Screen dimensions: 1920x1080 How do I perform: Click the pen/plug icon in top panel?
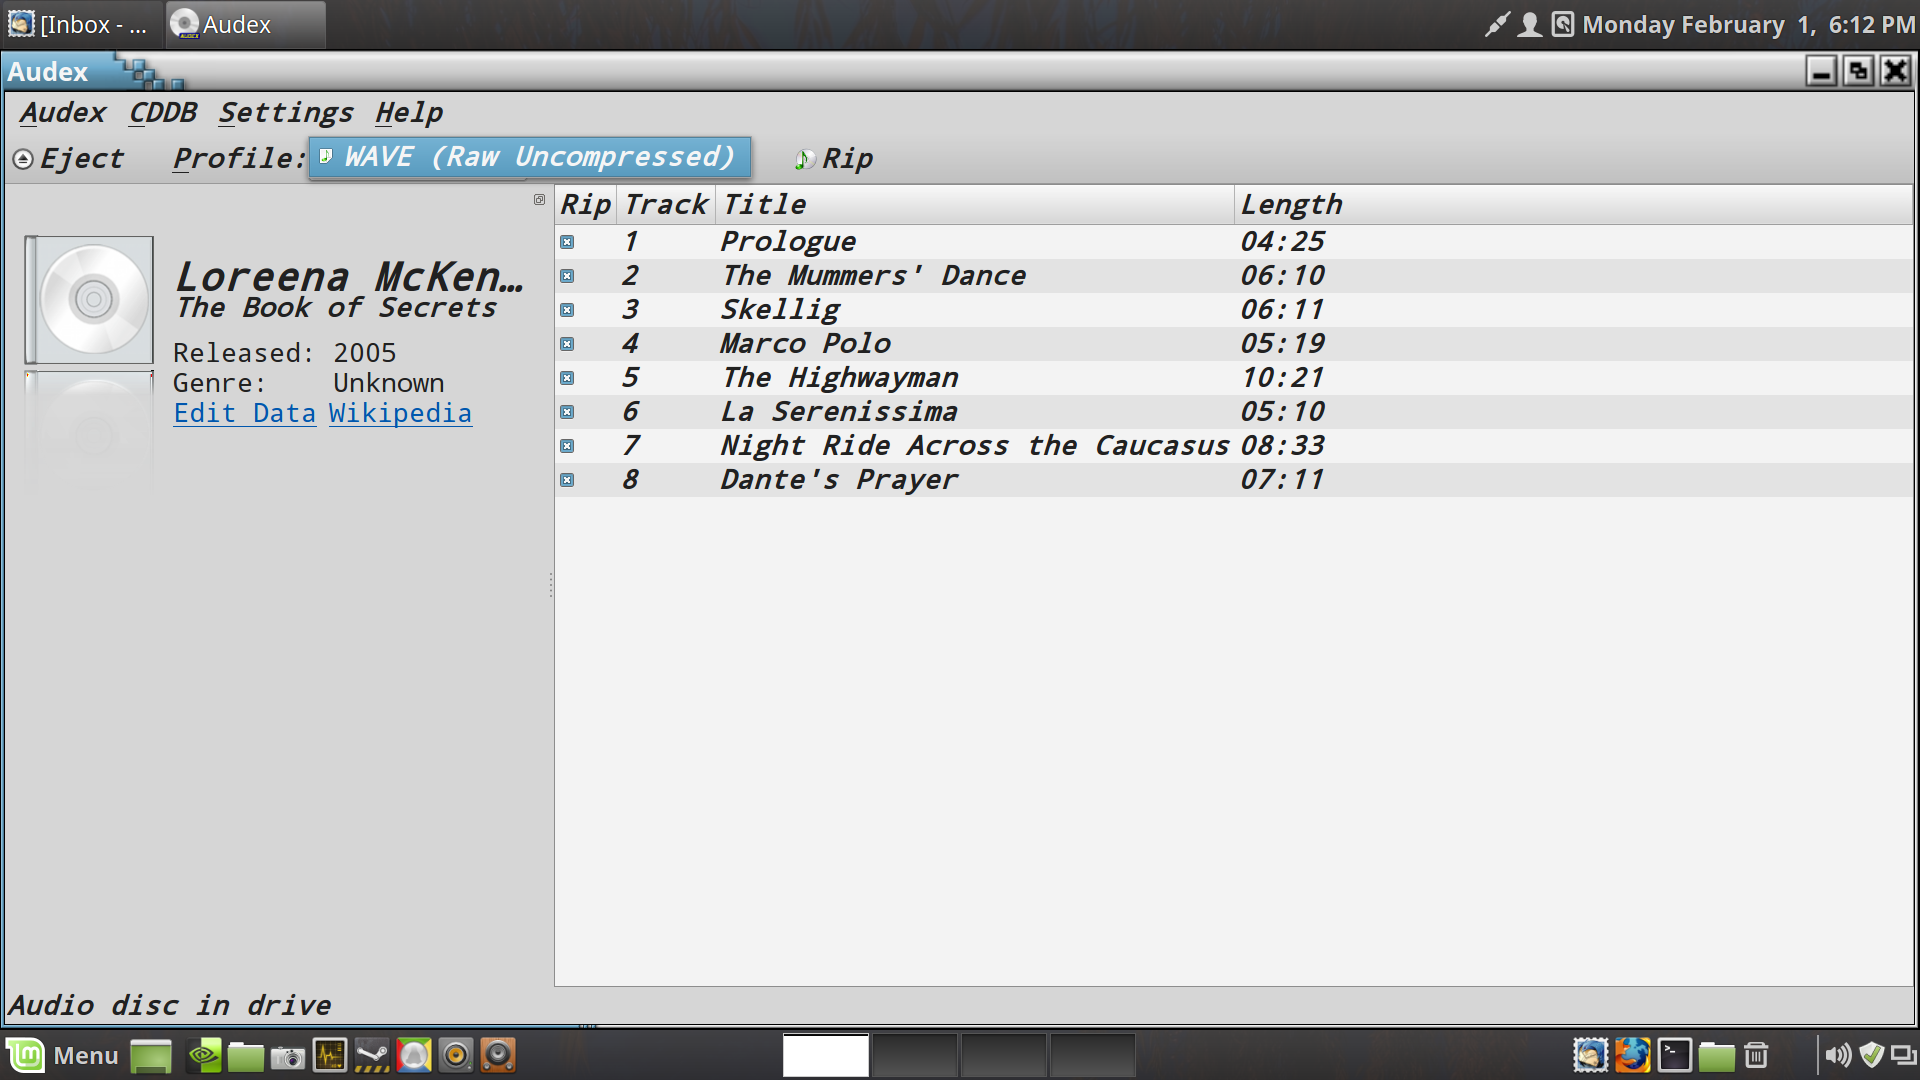tap(1497, 24)
